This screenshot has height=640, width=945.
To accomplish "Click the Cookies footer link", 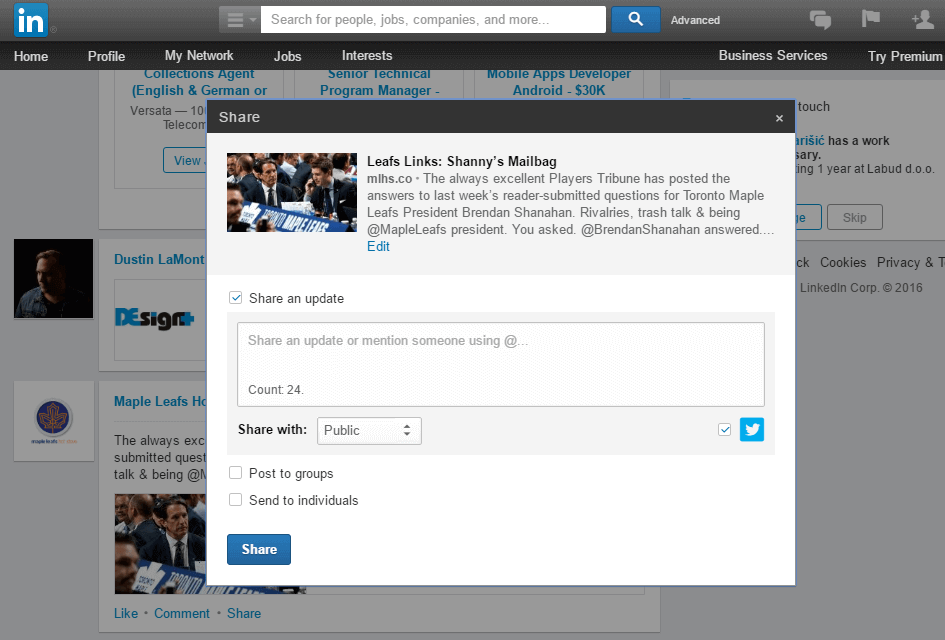I will pos(843,262).
